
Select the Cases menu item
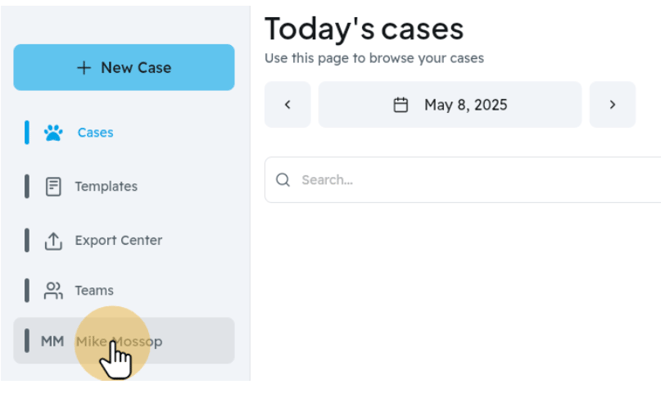124,133
